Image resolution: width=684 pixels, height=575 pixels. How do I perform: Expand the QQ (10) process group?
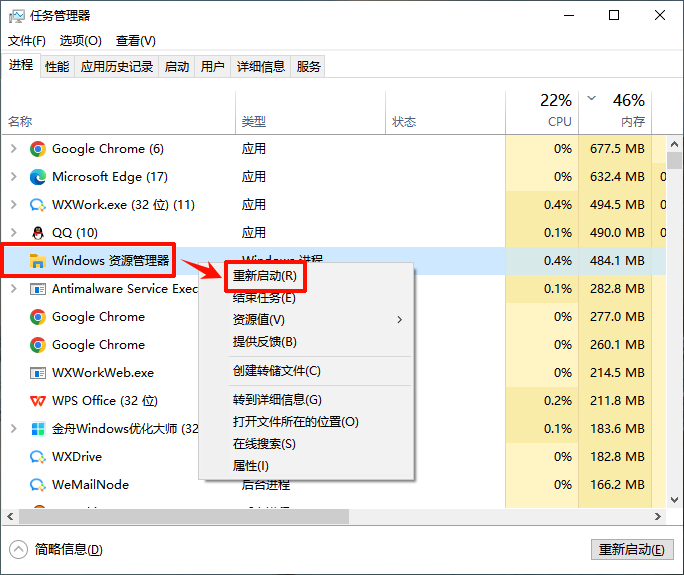tap(14, 233)
